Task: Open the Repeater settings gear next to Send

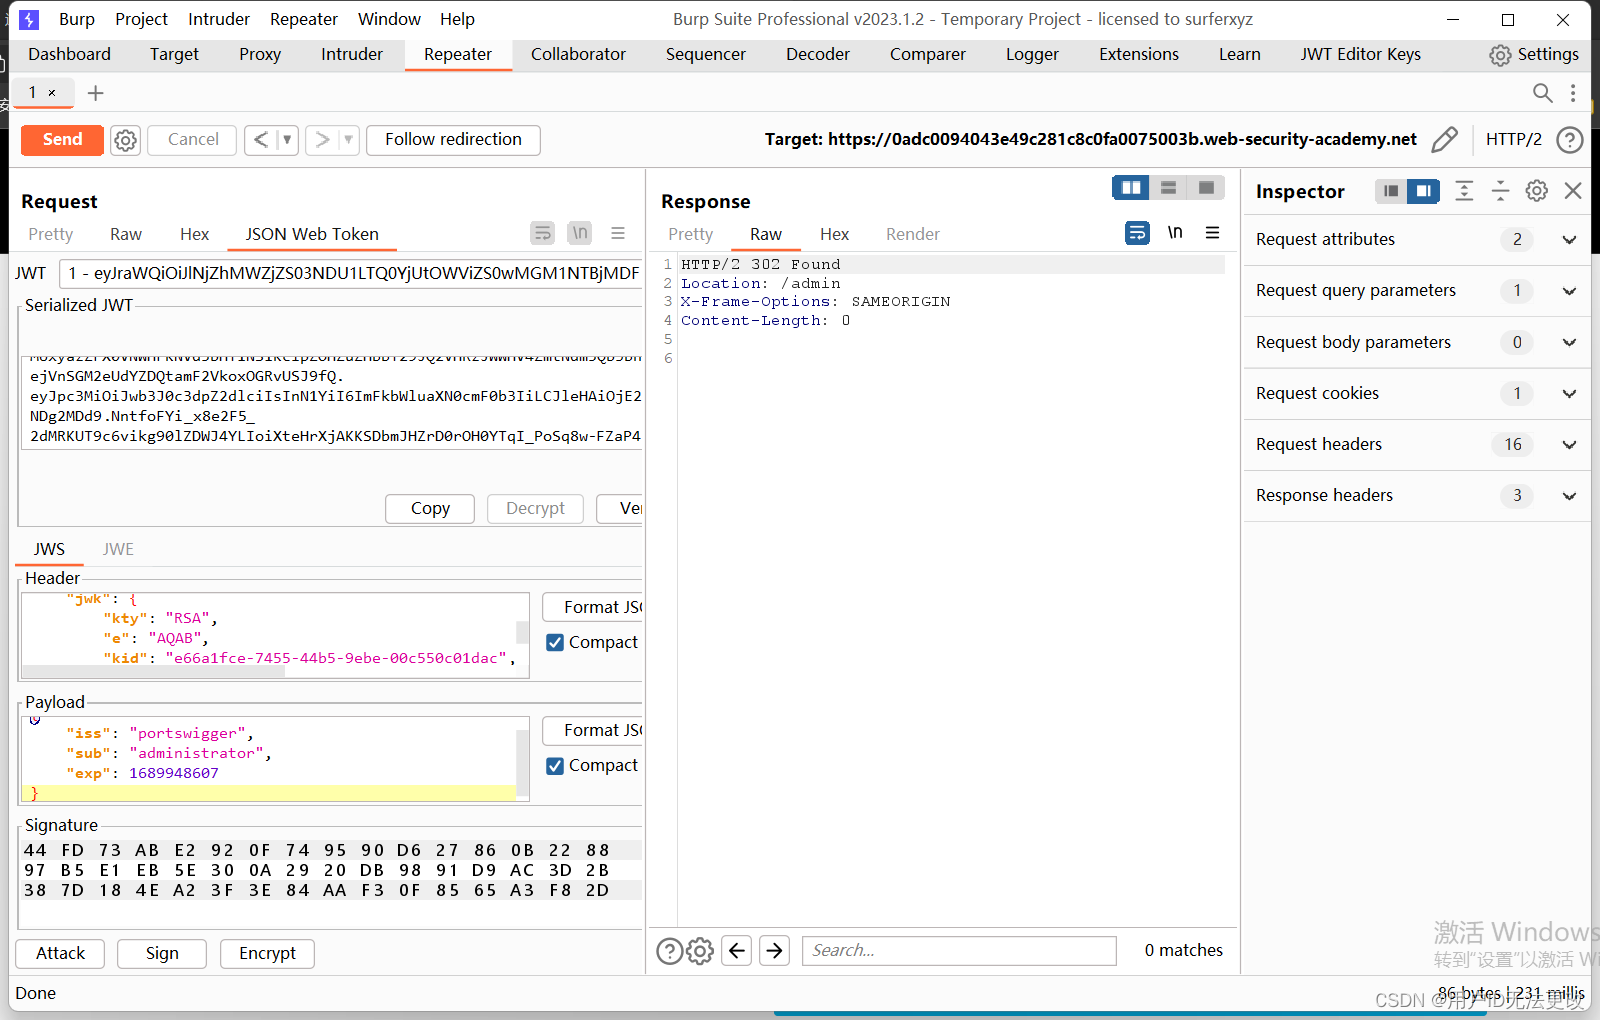Action: [x=125, y=140]
